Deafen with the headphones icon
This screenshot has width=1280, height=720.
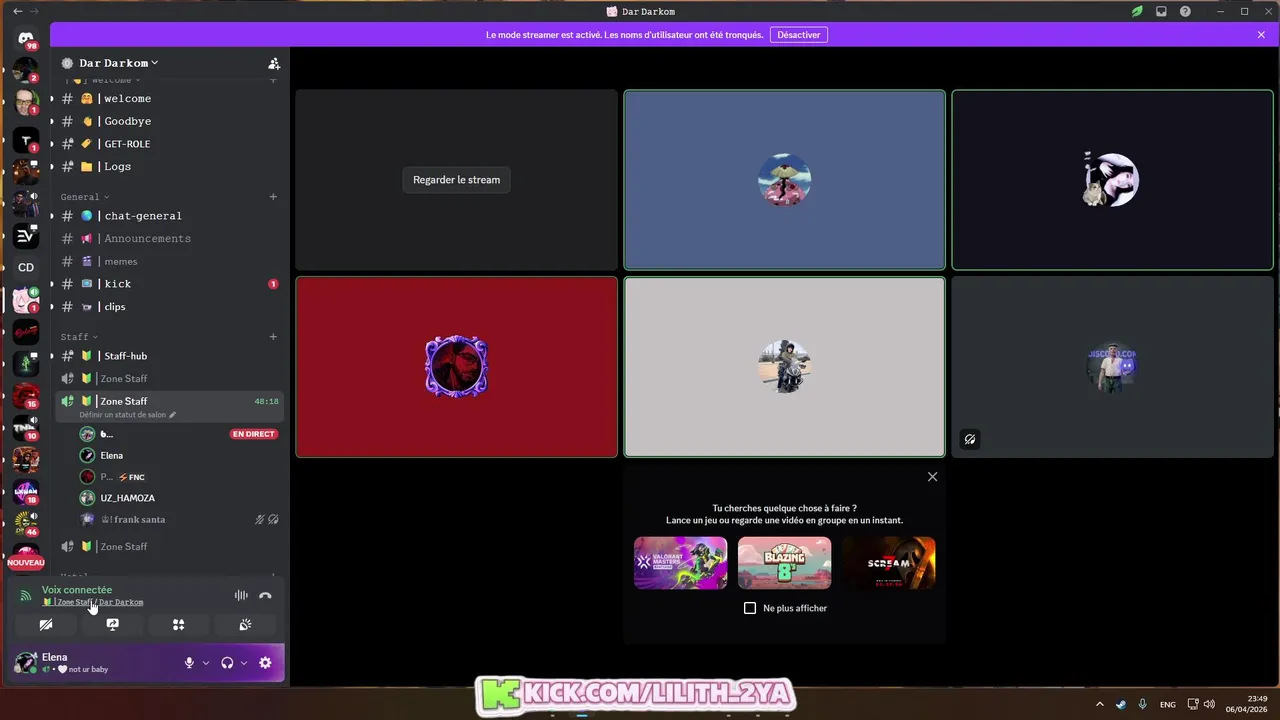227,663
